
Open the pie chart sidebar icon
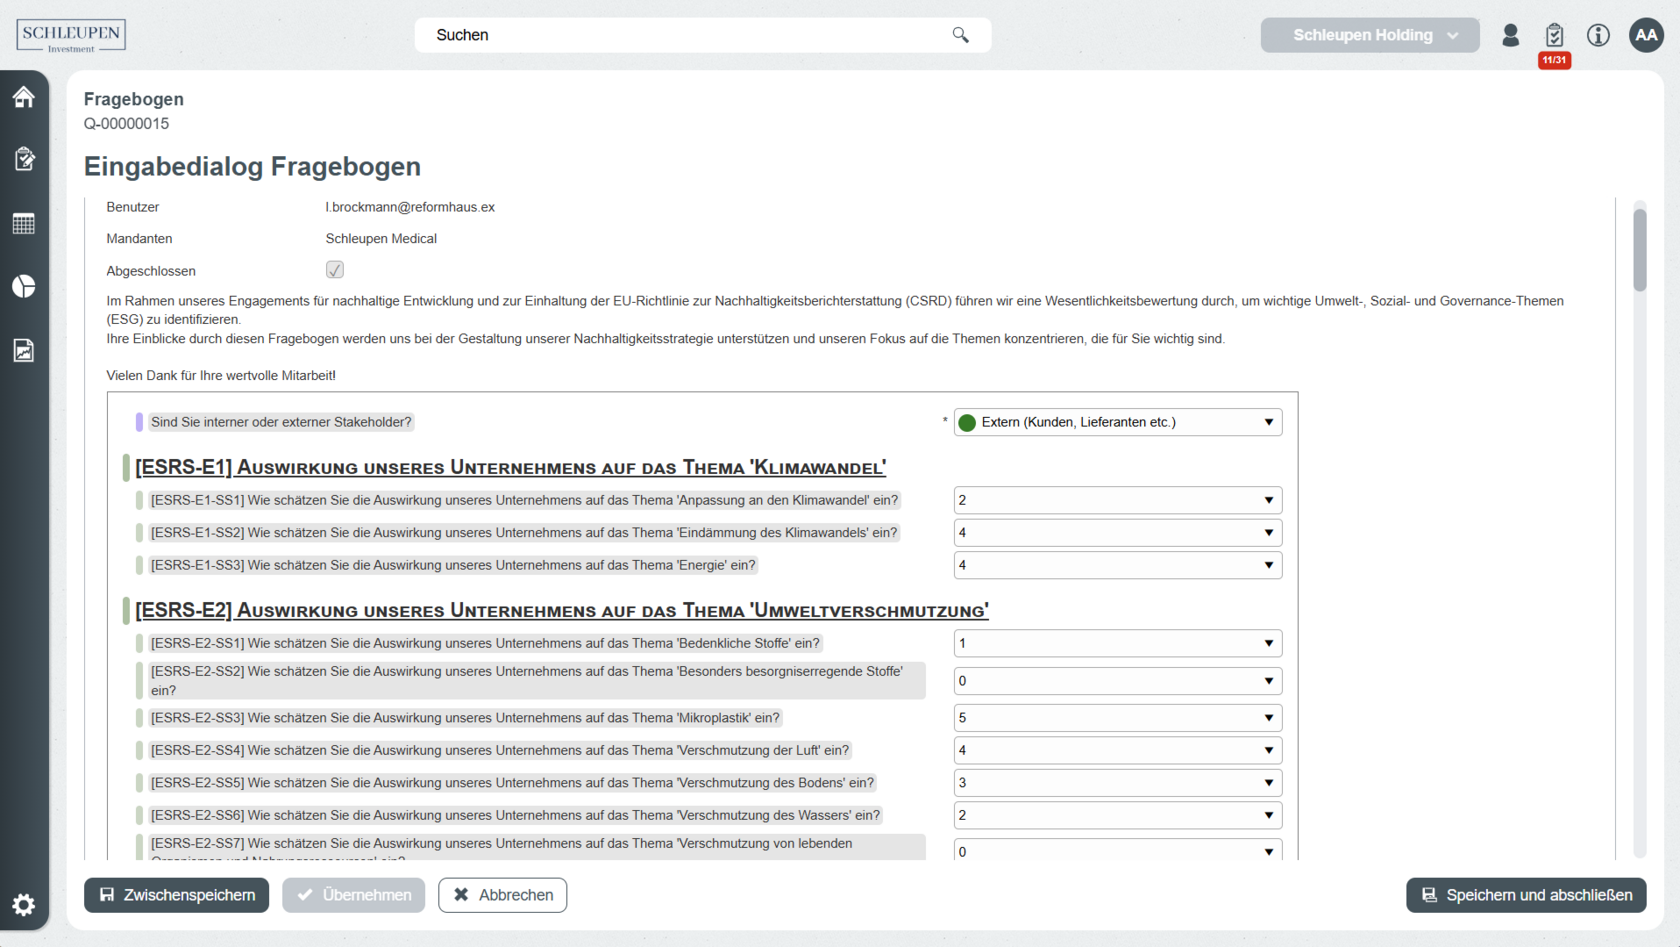[x=24, y=287]
